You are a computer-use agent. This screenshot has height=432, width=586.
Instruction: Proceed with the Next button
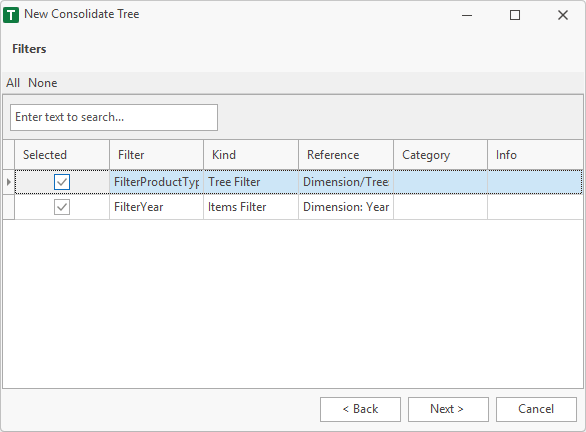click(448, 409)
